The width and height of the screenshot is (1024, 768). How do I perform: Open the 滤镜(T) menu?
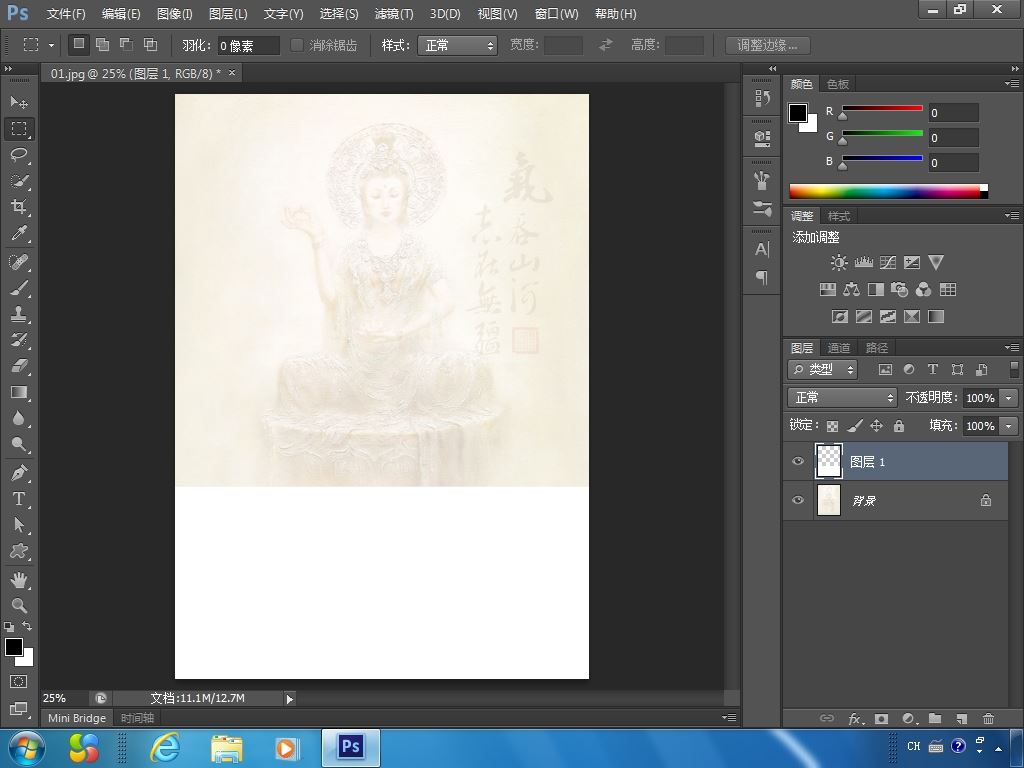click(x=394, y=14)
